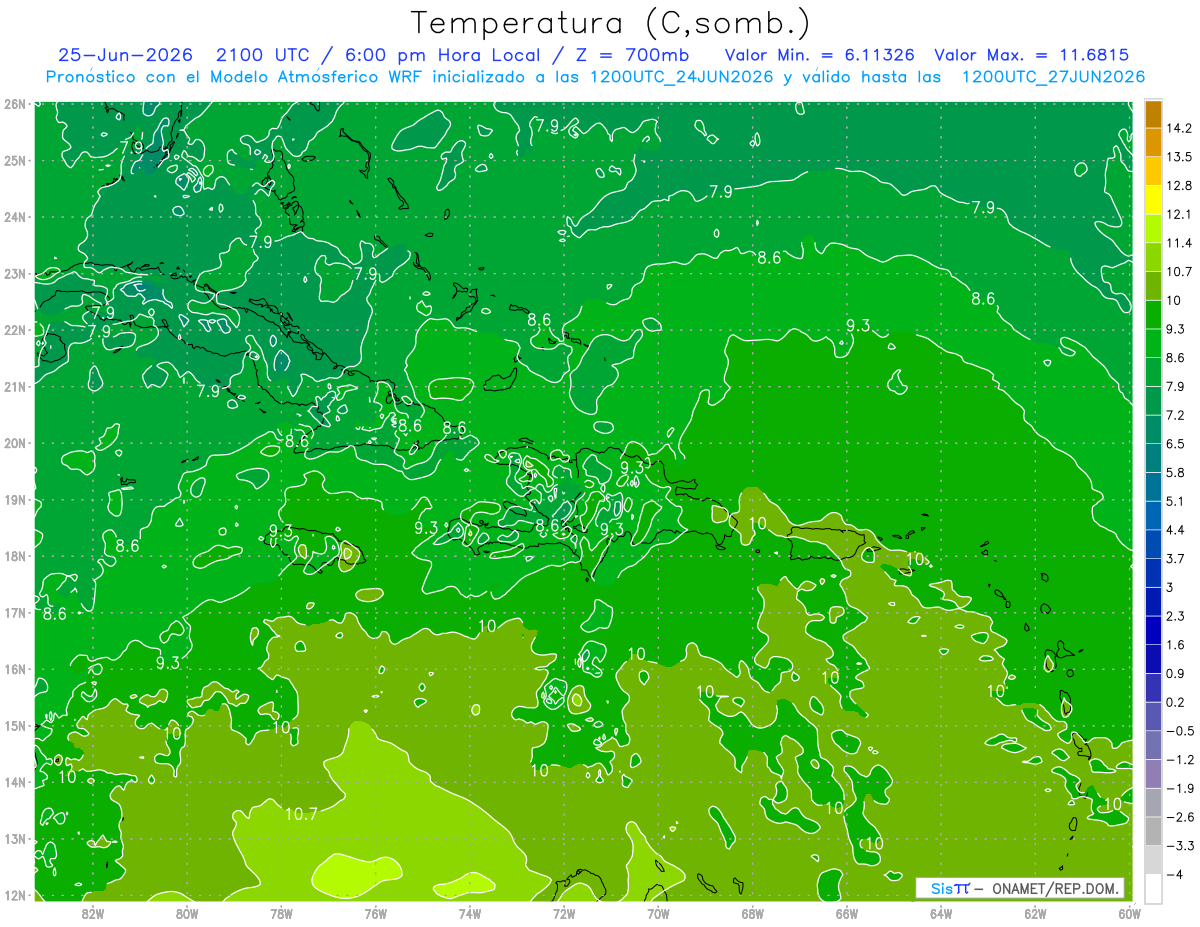Click the '23N' latitude axis label
This screenshot has width=1200, height=927.
(x=14, y=274)
